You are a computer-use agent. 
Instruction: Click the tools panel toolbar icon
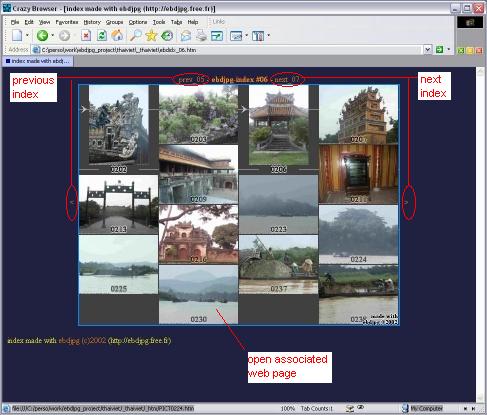pos(258,35)
